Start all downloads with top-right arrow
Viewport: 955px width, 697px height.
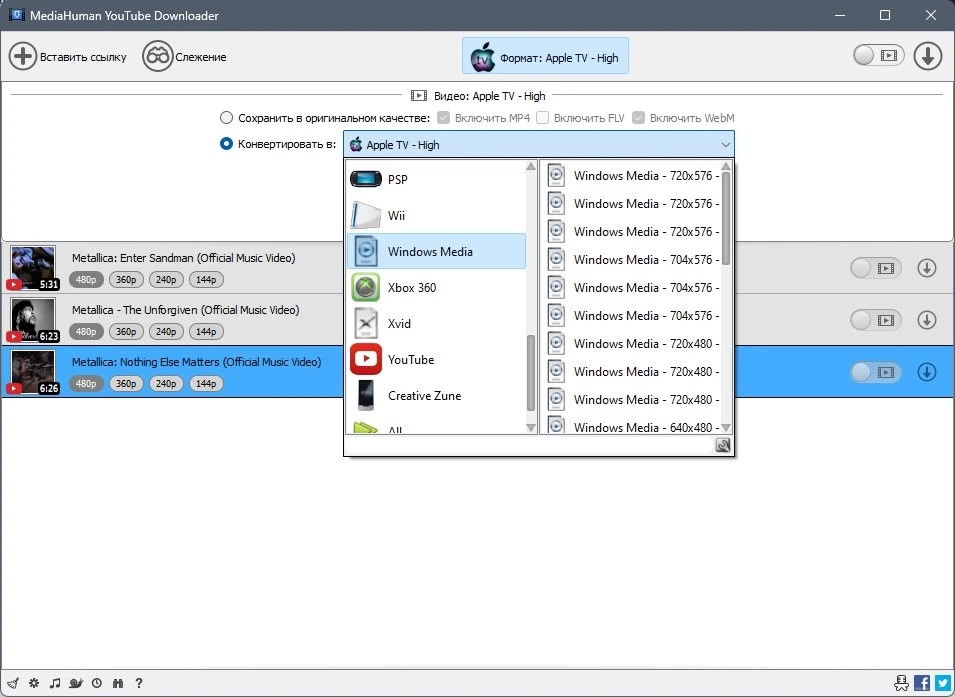click(928, 56)
